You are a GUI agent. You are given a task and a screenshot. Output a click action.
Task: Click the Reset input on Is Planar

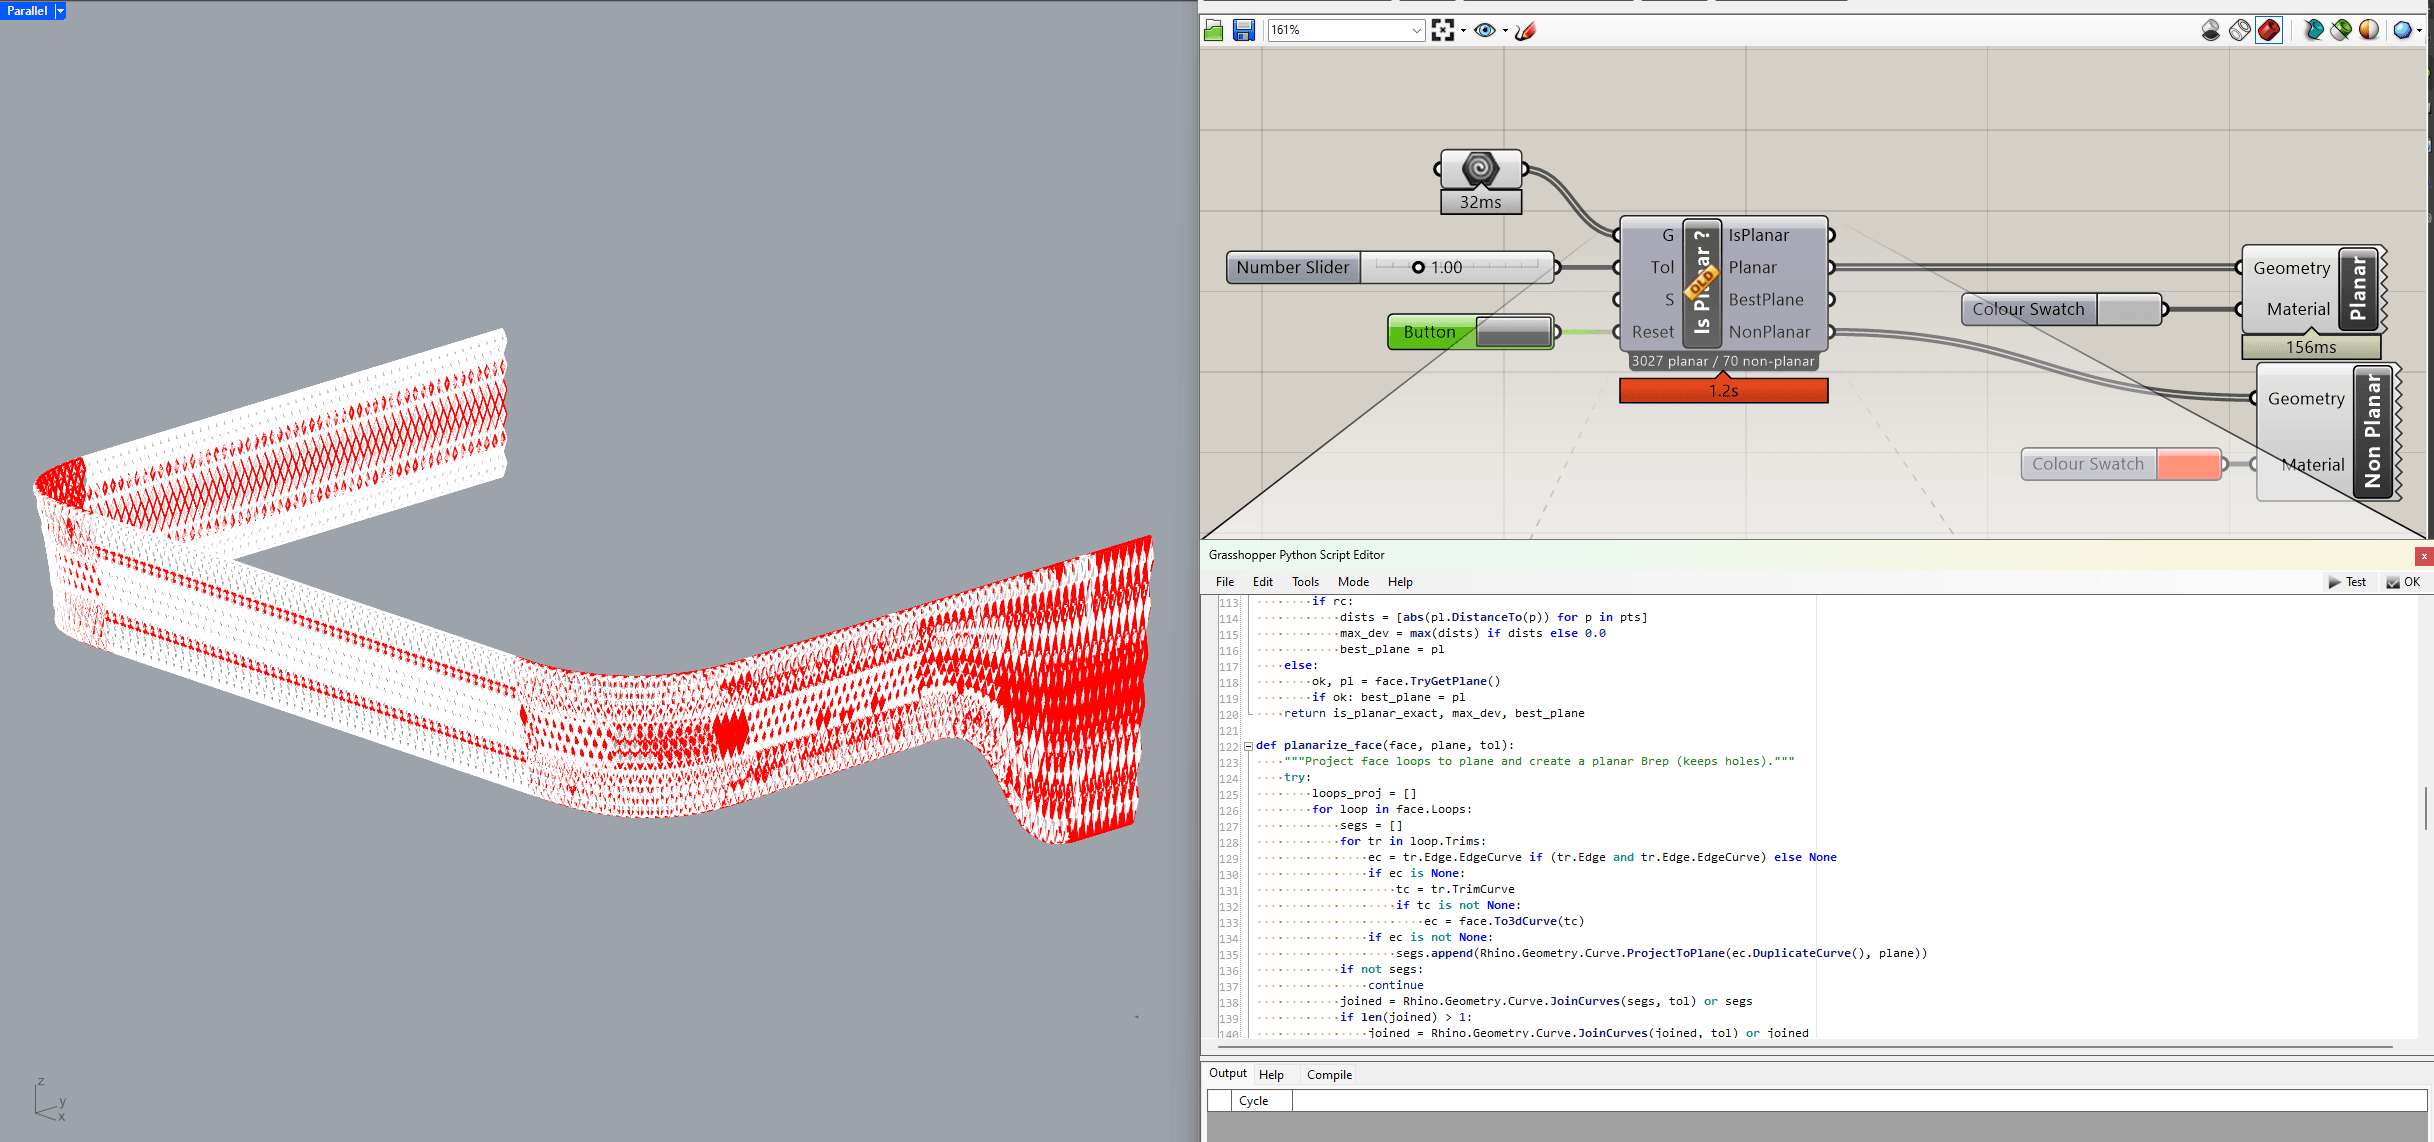pyautogui.click(x=1652, y=331)
